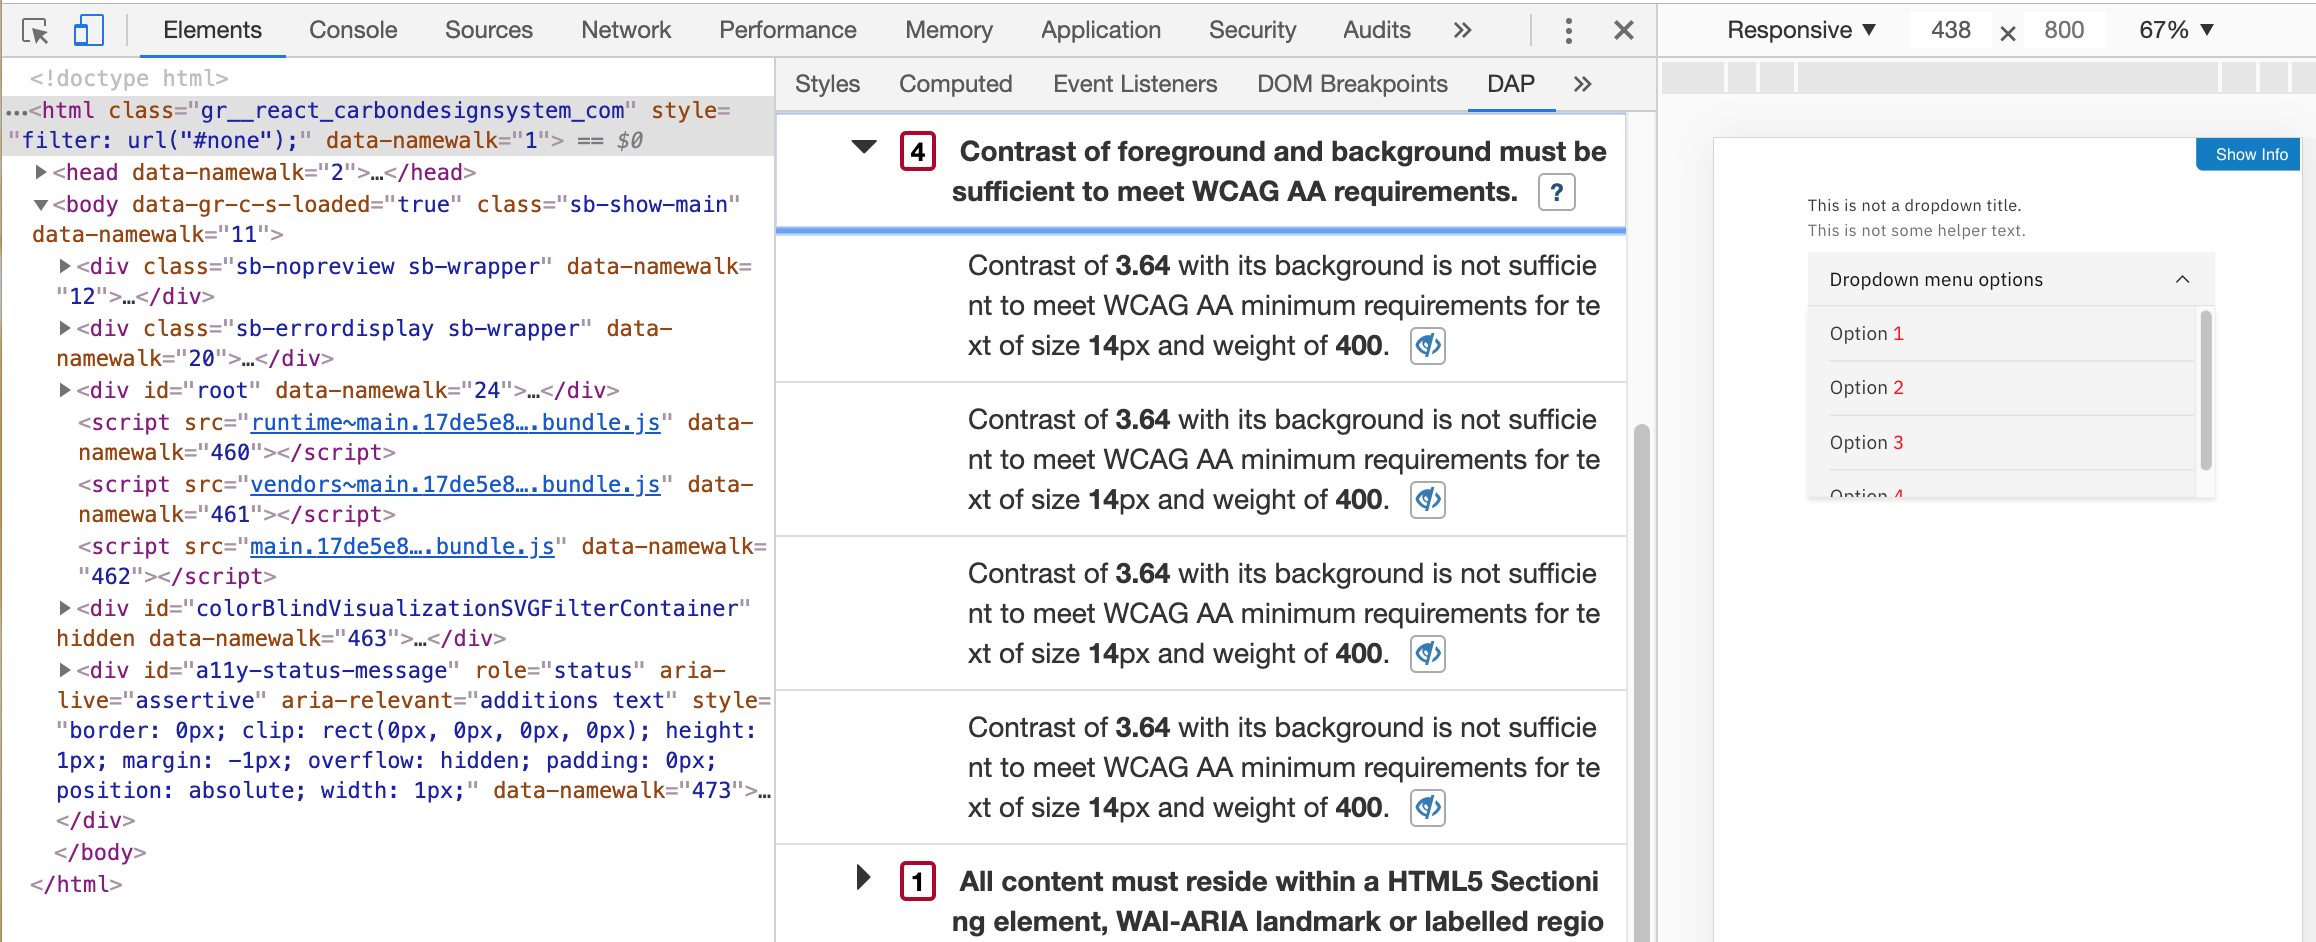
Task: Open the Responsive device dropdown
Action: pos(1800,29)
